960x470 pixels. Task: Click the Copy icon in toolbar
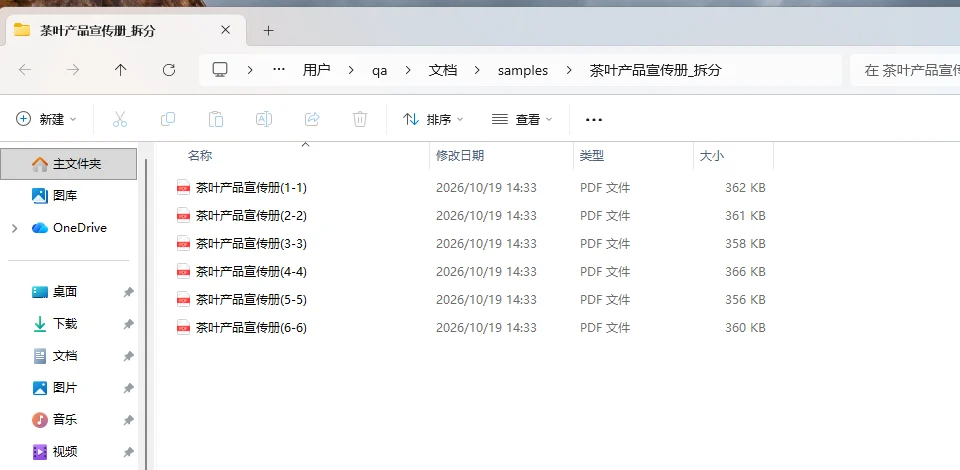coord(168,119)
